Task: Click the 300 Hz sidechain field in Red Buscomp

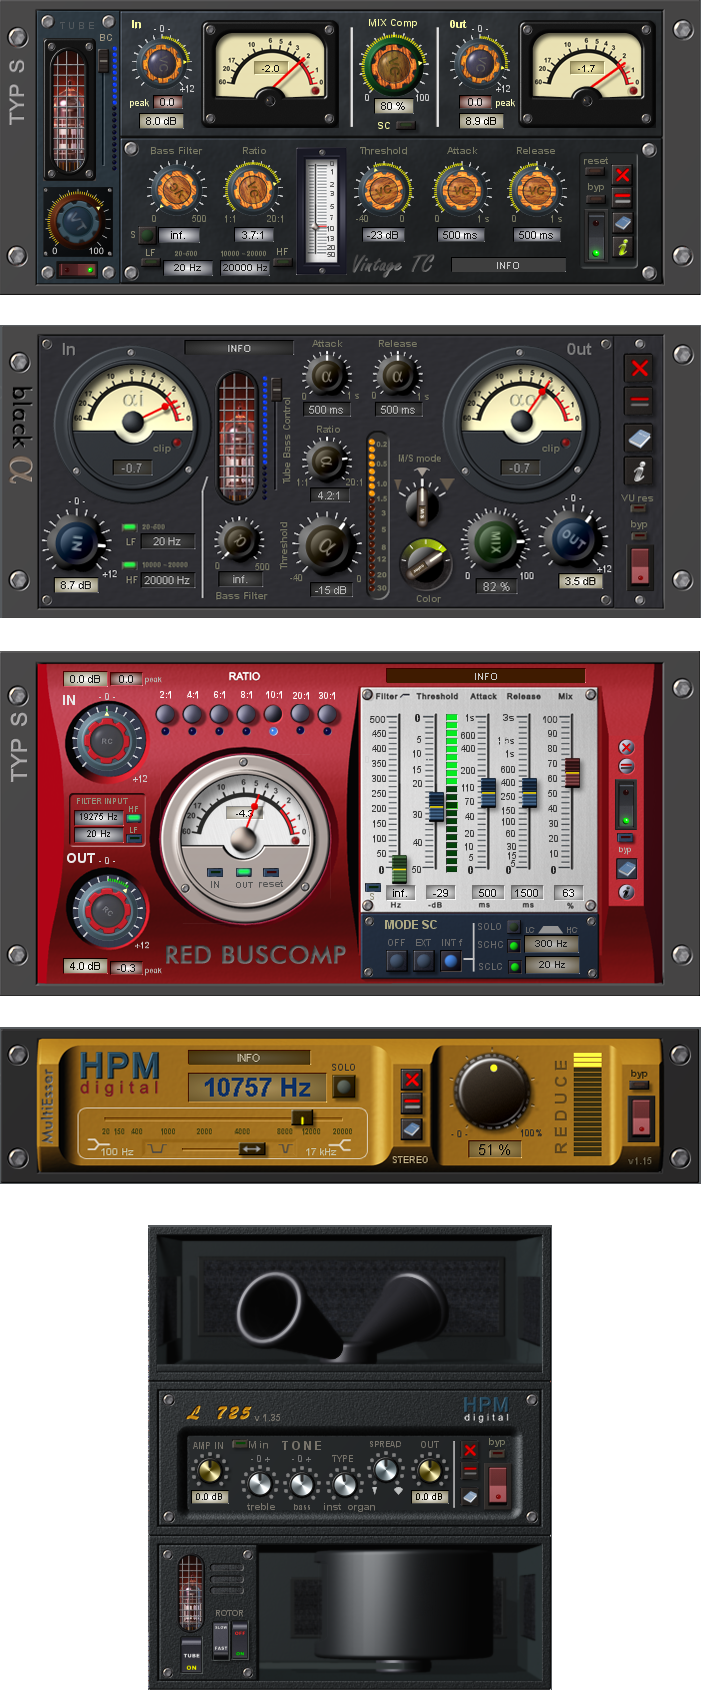Action: (x=551, y=944)
